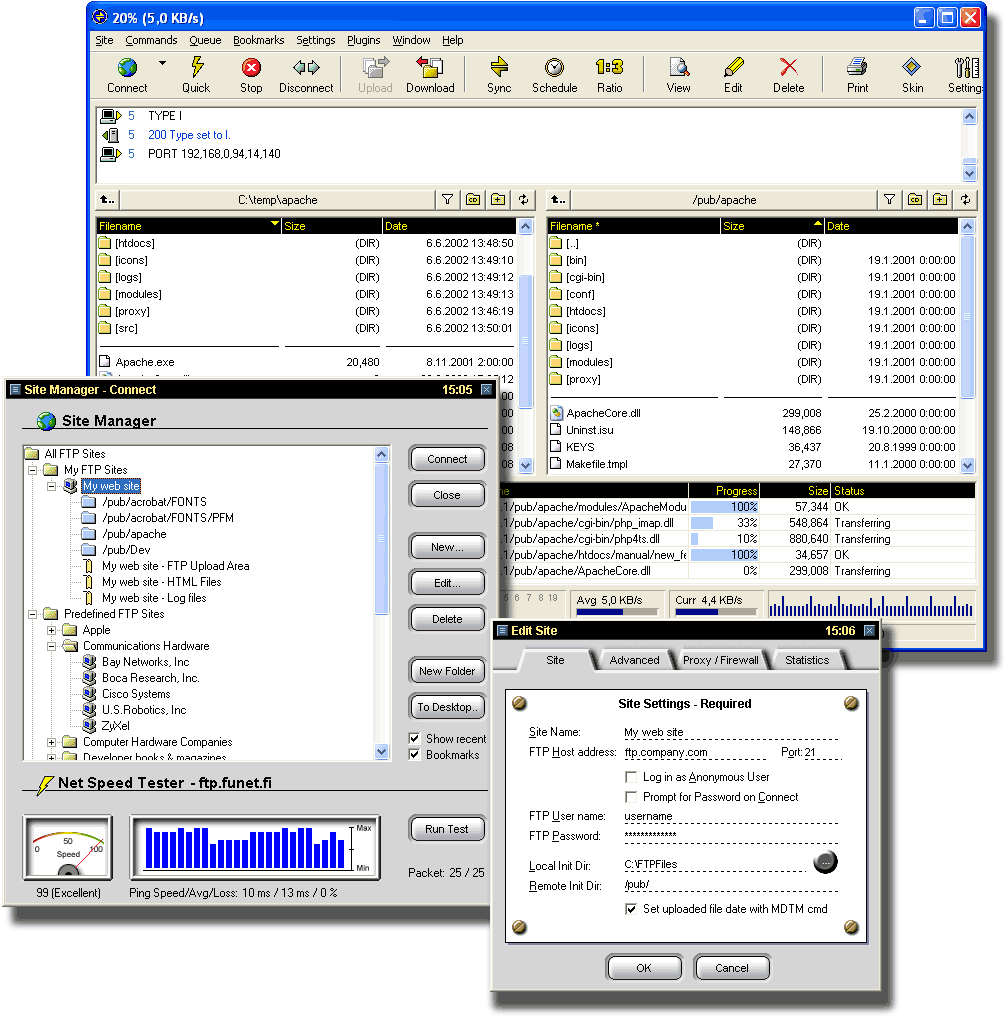Image resolution: width=1004 pixels, height=1017 pixels.
Task: Click the Ratio 1:3 icon
Action: click(x=609, y=67)
